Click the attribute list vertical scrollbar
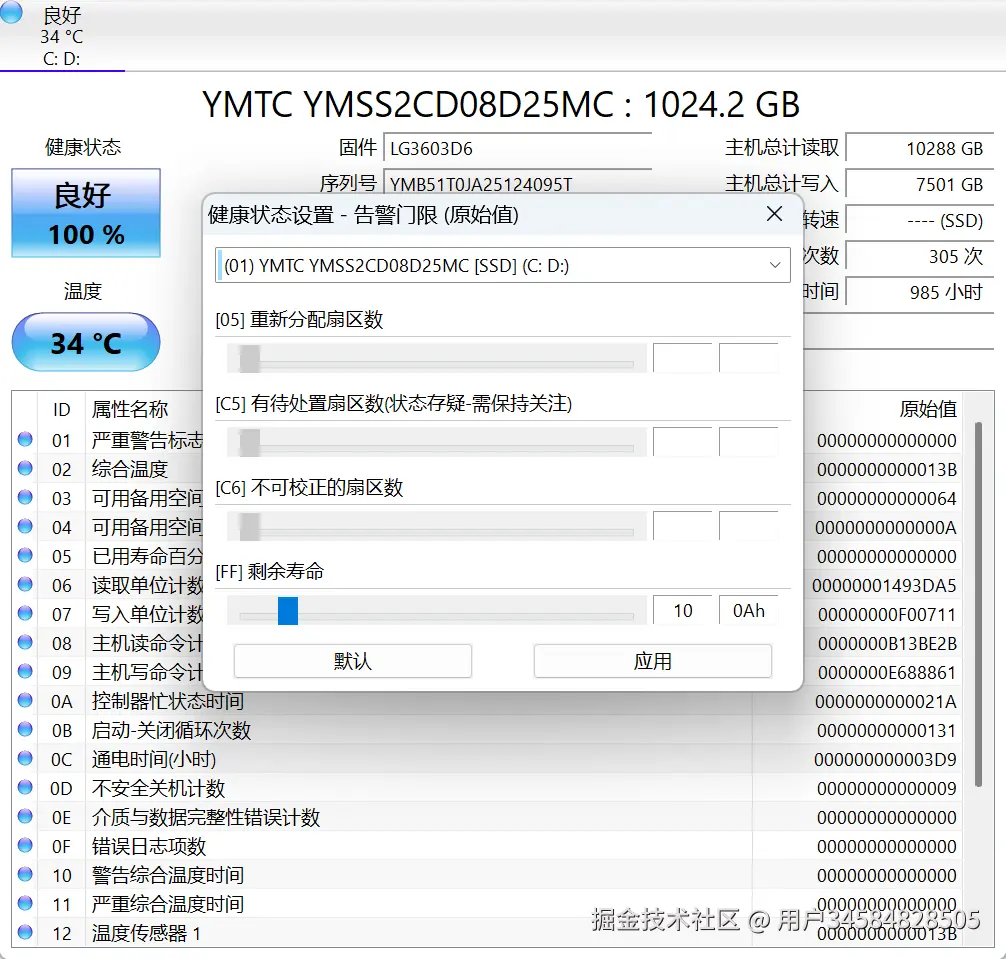Screen dimensions: 1006x959 click(978, 604)
